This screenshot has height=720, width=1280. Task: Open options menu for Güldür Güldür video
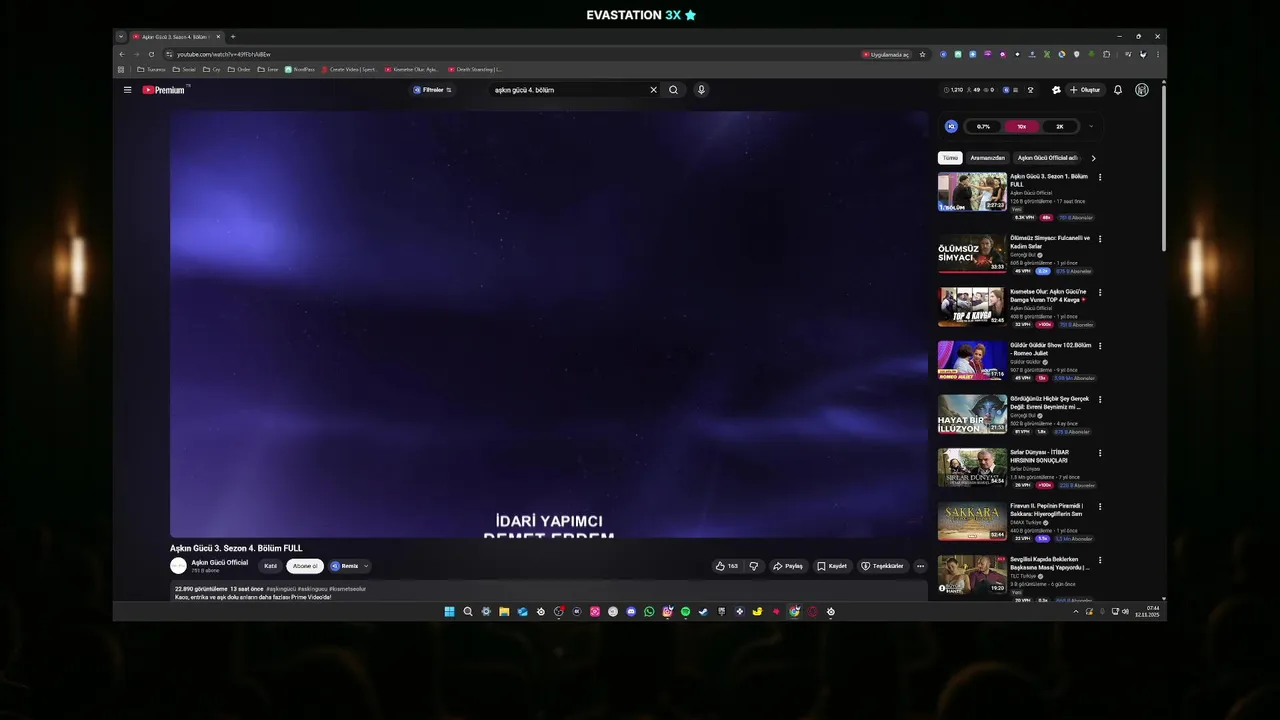pyautogui.click(x=1100, y=346)
